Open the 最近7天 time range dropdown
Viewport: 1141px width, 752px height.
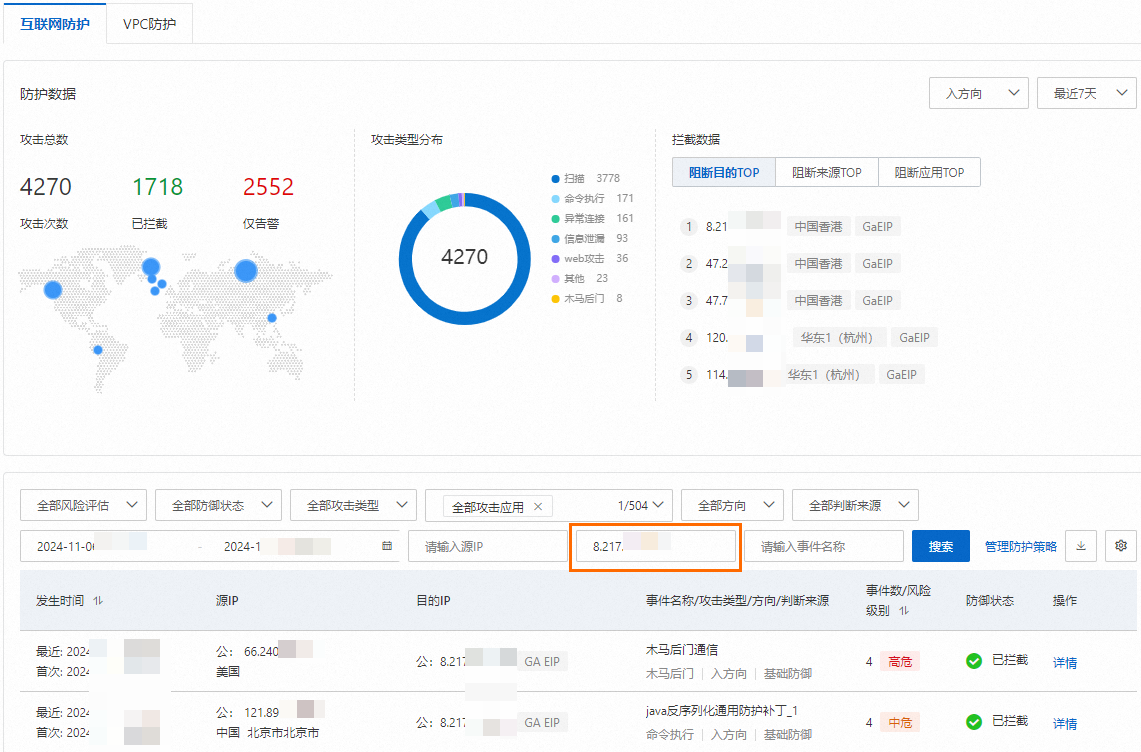pyautogui.click(x=1086, y=93)
